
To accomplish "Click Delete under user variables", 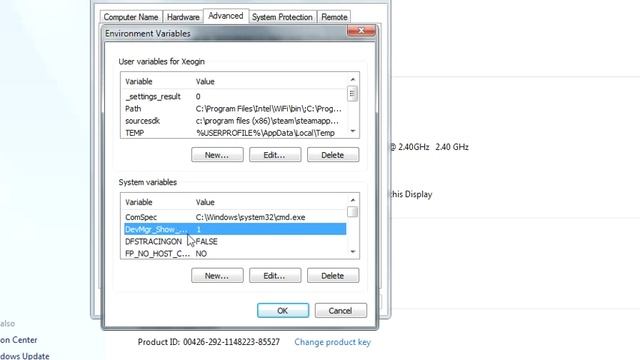I will pos(333,155).
